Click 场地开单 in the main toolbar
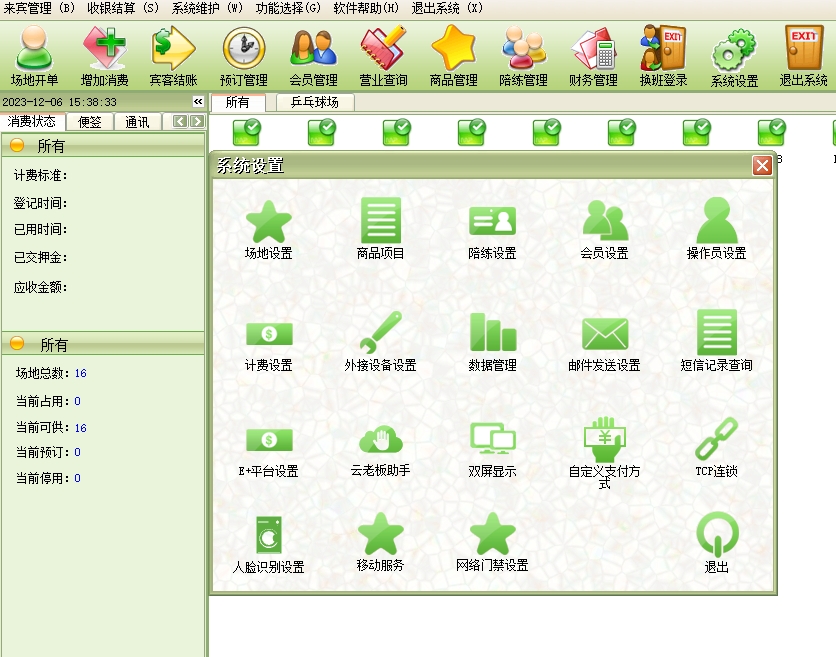The height and width of the screenshot is (657, 836). tap(34, 55)
